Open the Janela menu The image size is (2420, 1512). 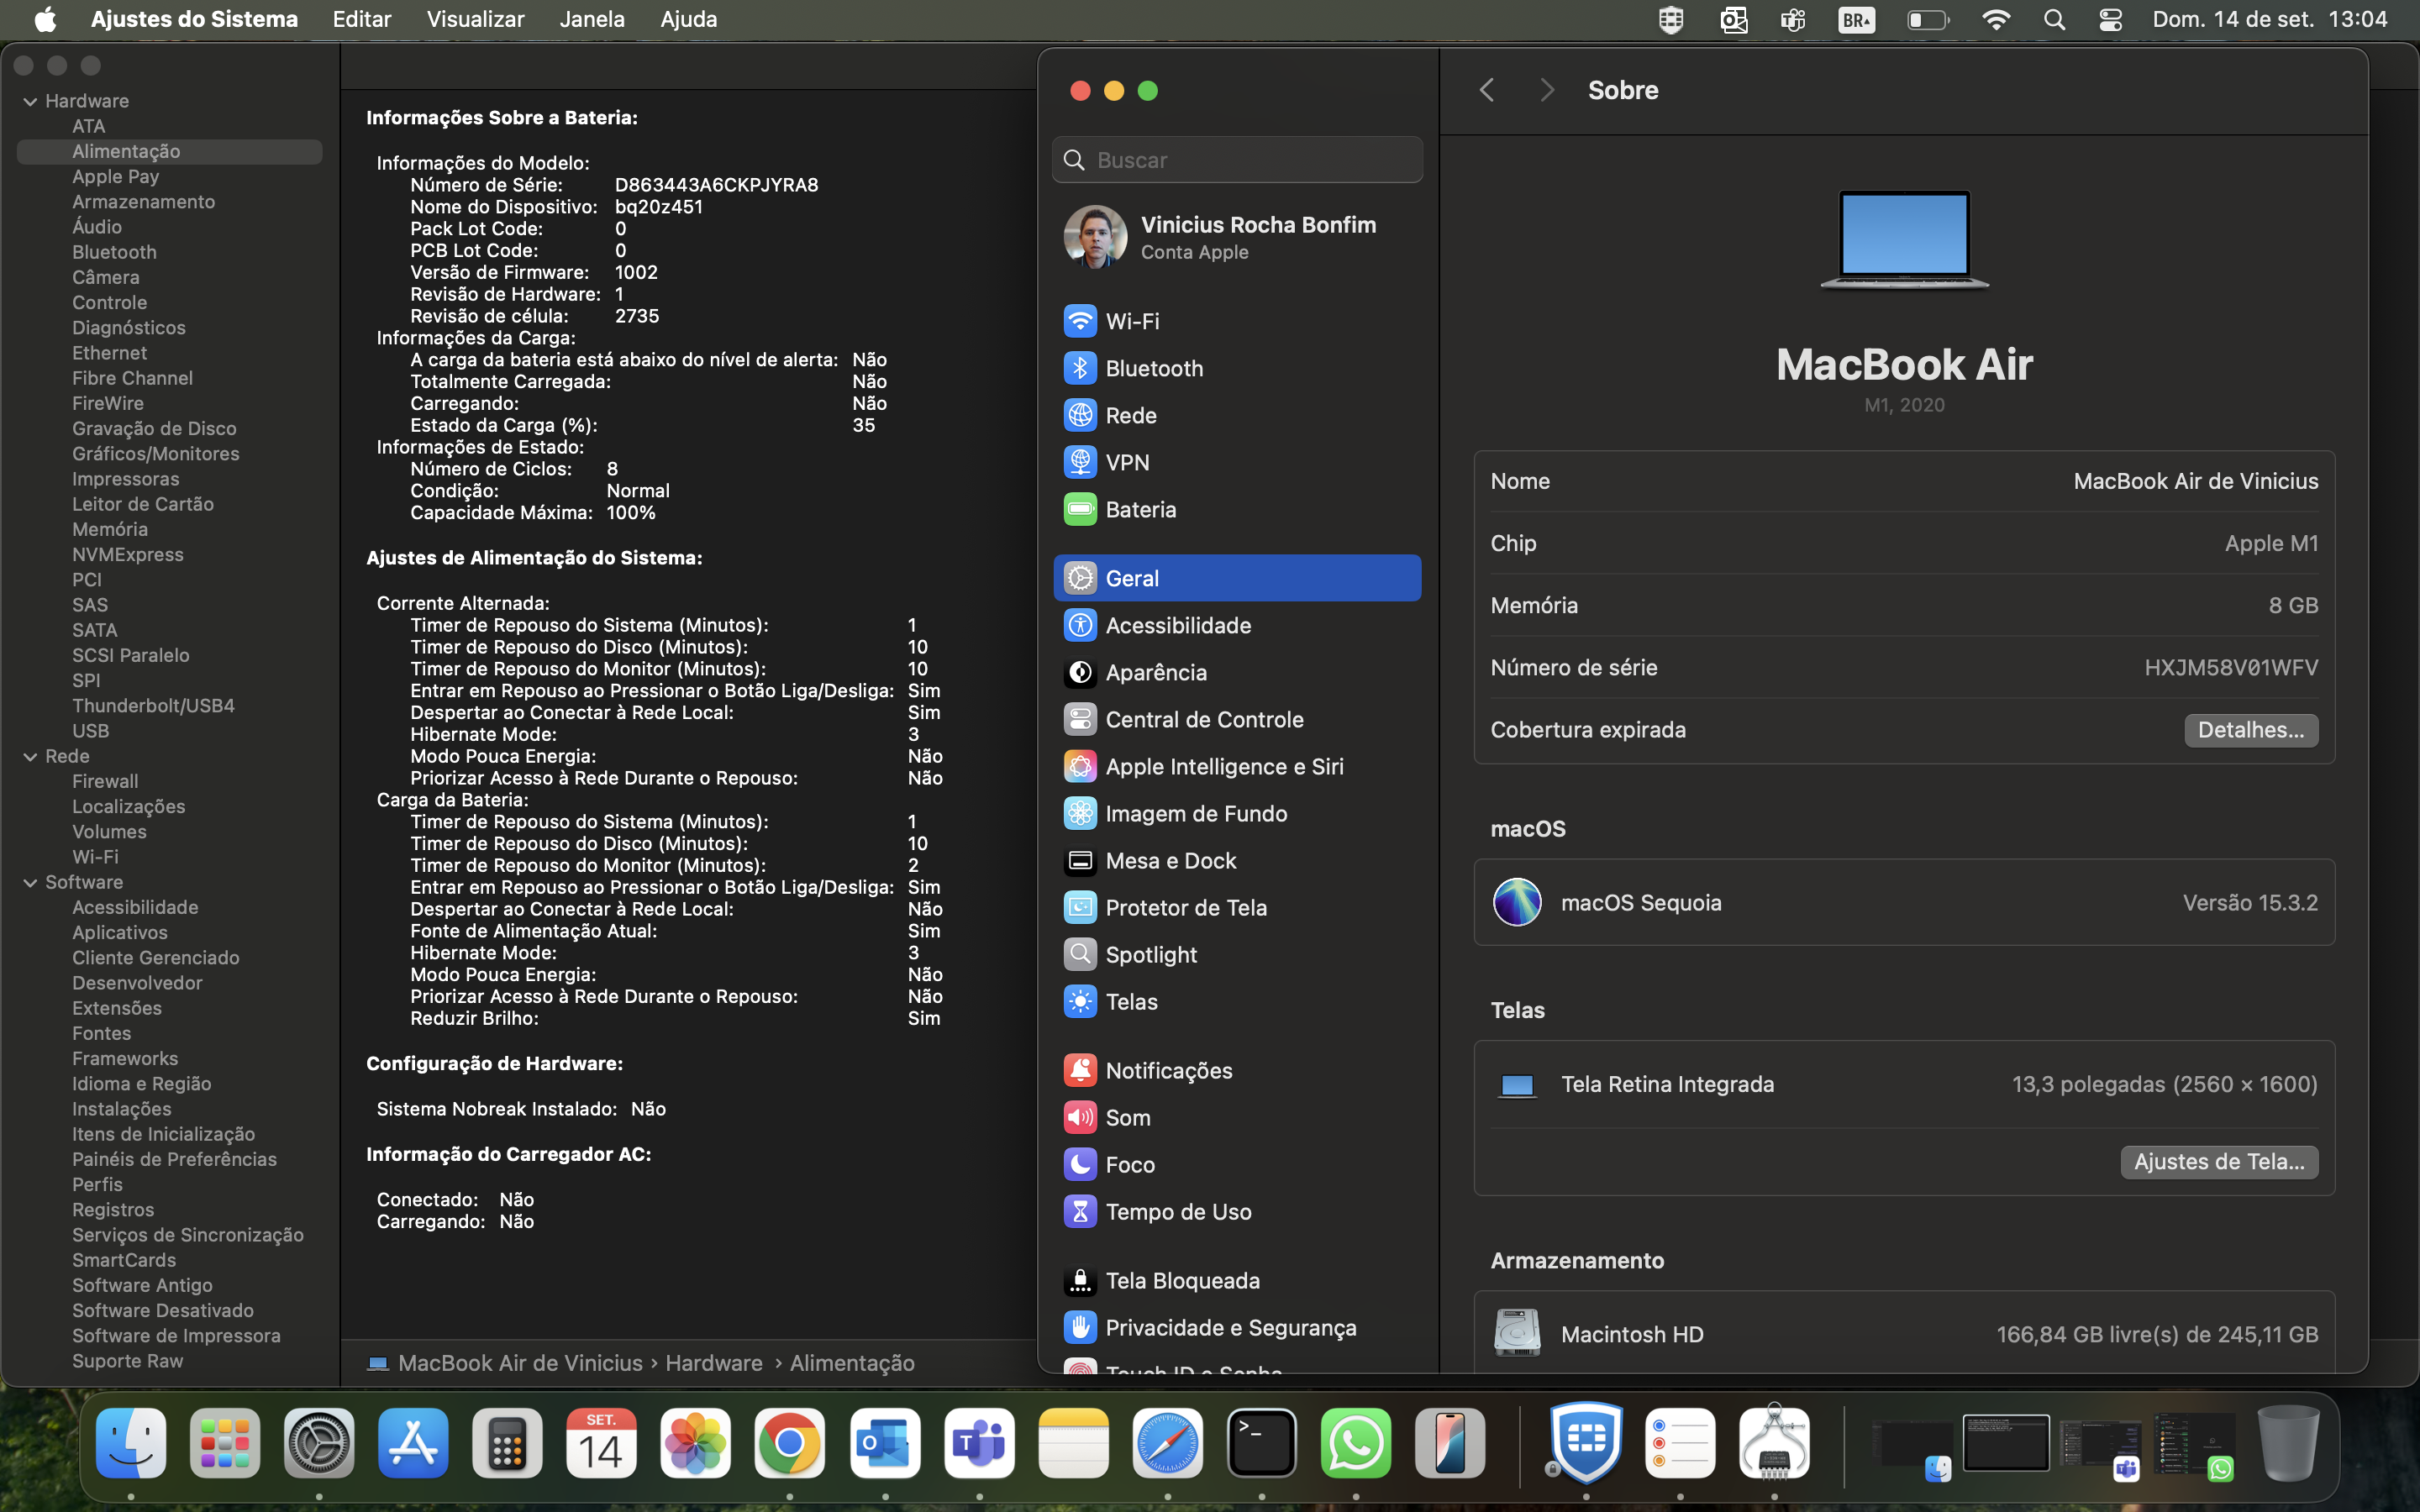tap(592, 19)
